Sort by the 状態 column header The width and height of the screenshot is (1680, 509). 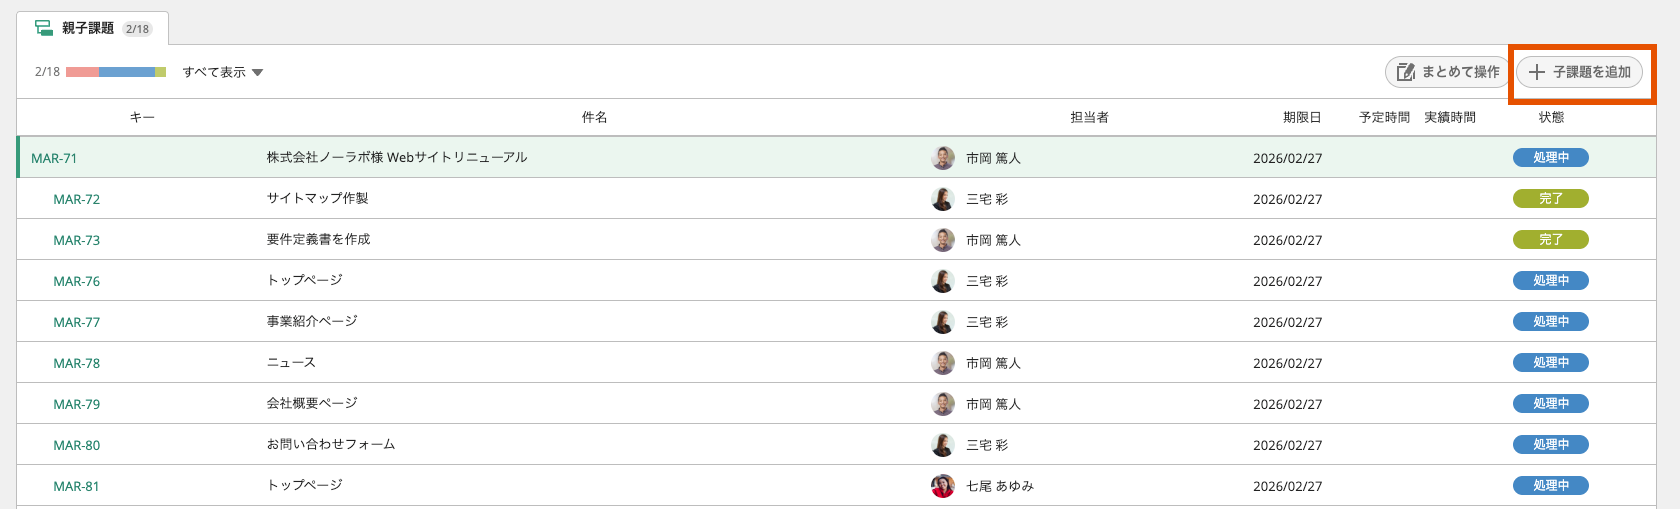coord(1551,117)
